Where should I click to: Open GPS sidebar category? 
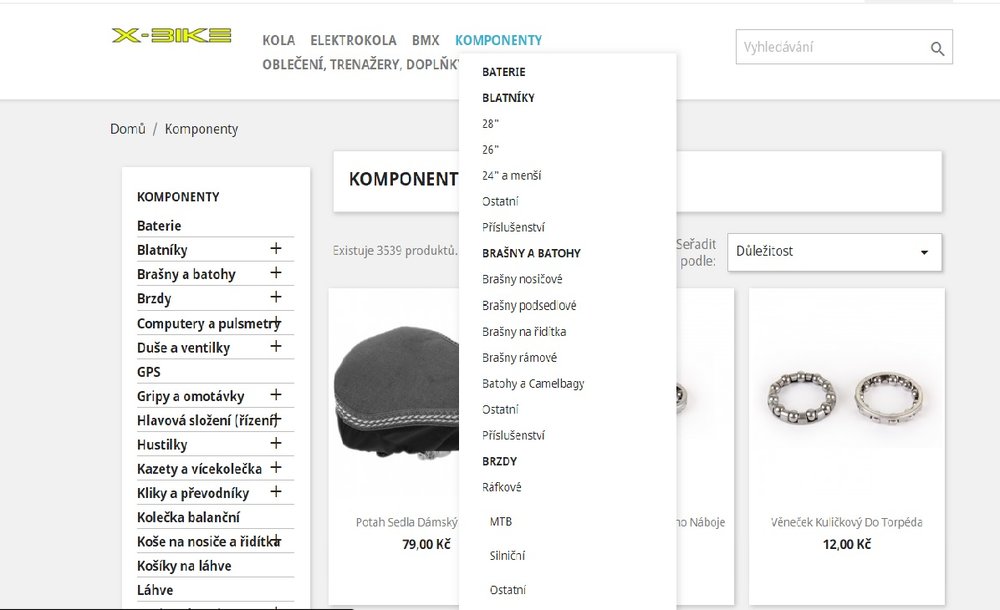[149, 372]
